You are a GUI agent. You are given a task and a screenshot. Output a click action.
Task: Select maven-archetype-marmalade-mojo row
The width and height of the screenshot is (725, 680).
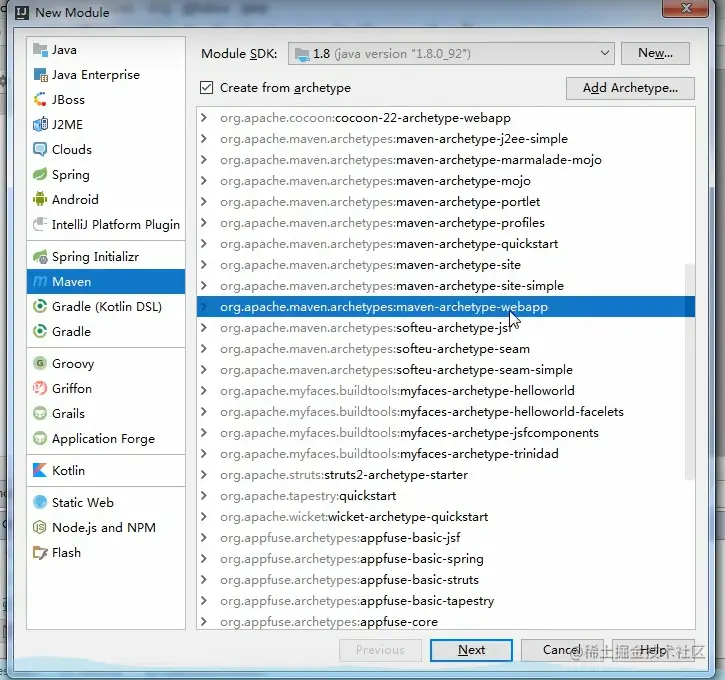[x=446, y=159]
